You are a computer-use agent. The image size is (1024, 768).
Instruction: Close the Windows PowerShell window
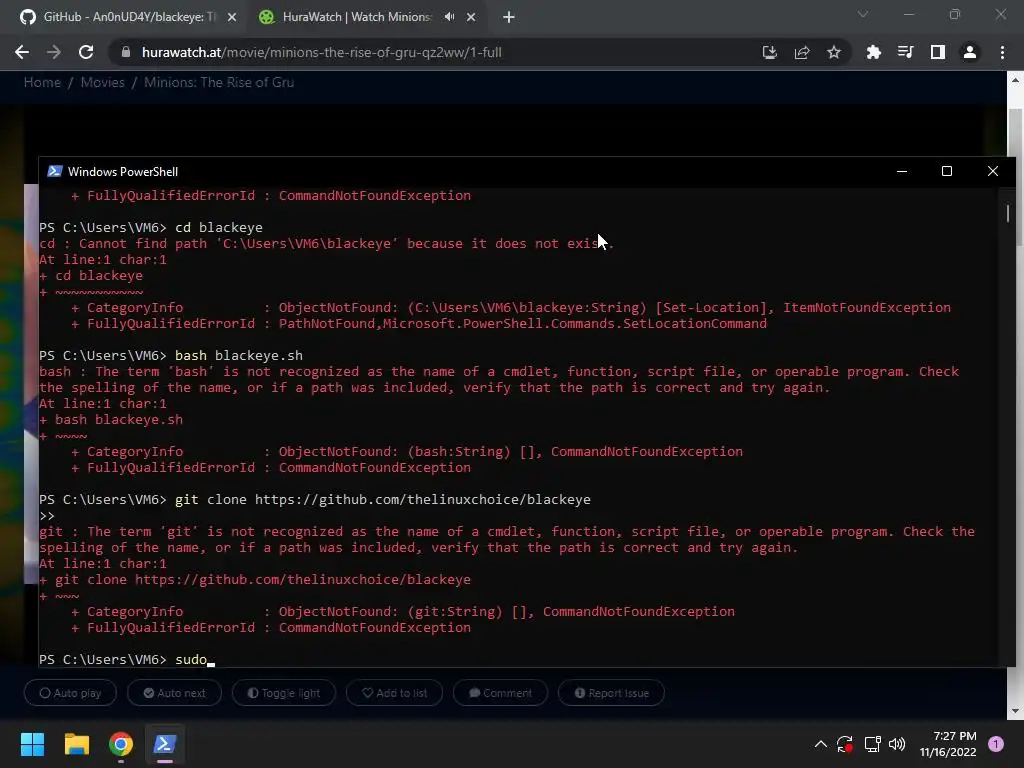coord(993,171)
